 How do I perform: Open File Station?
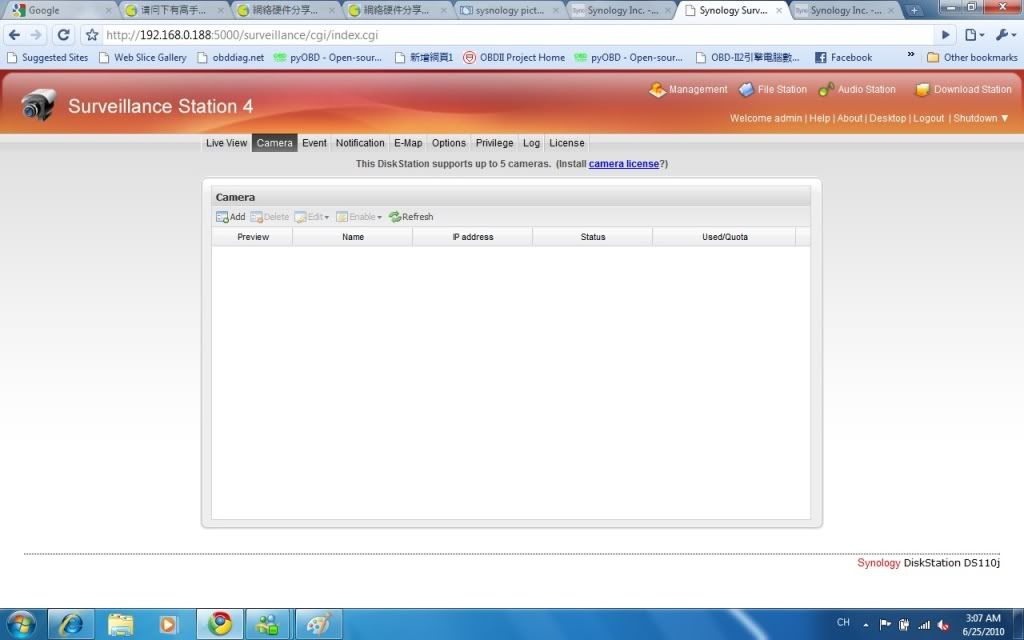point(746,90)
